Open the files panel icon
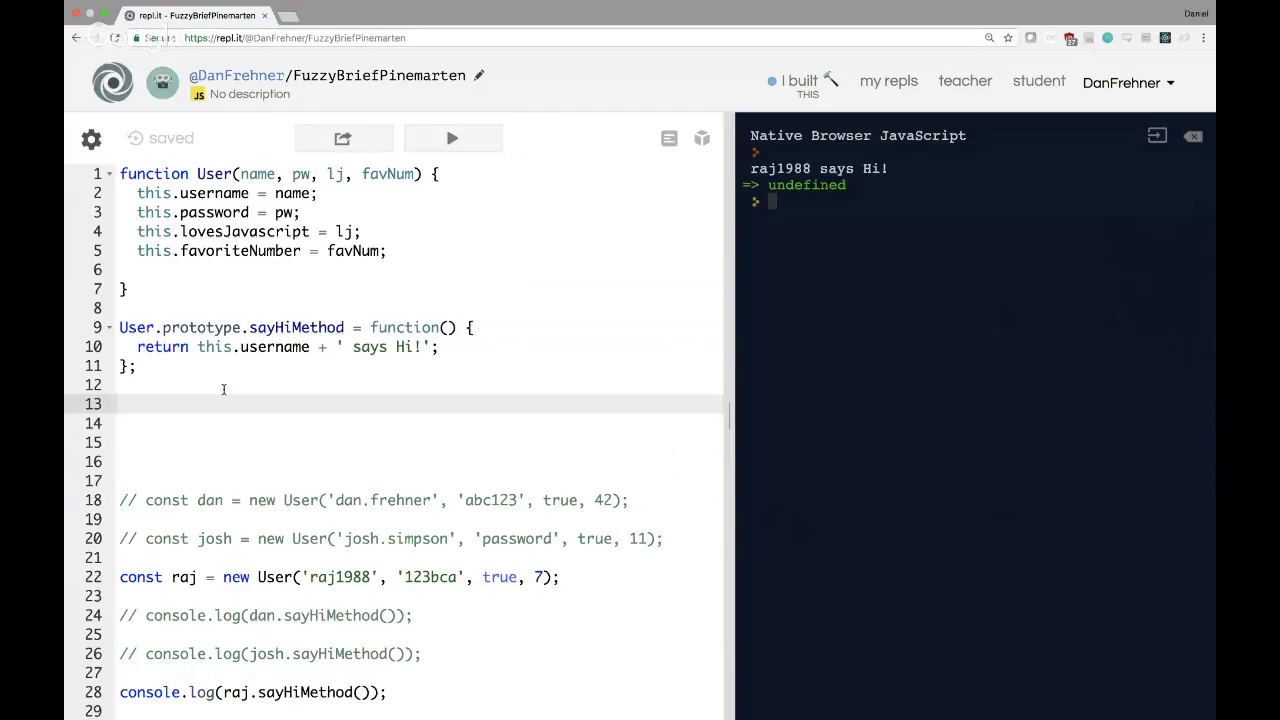Screen dimensions: 1280x720 pyautogui.click(x=669, y=139)
